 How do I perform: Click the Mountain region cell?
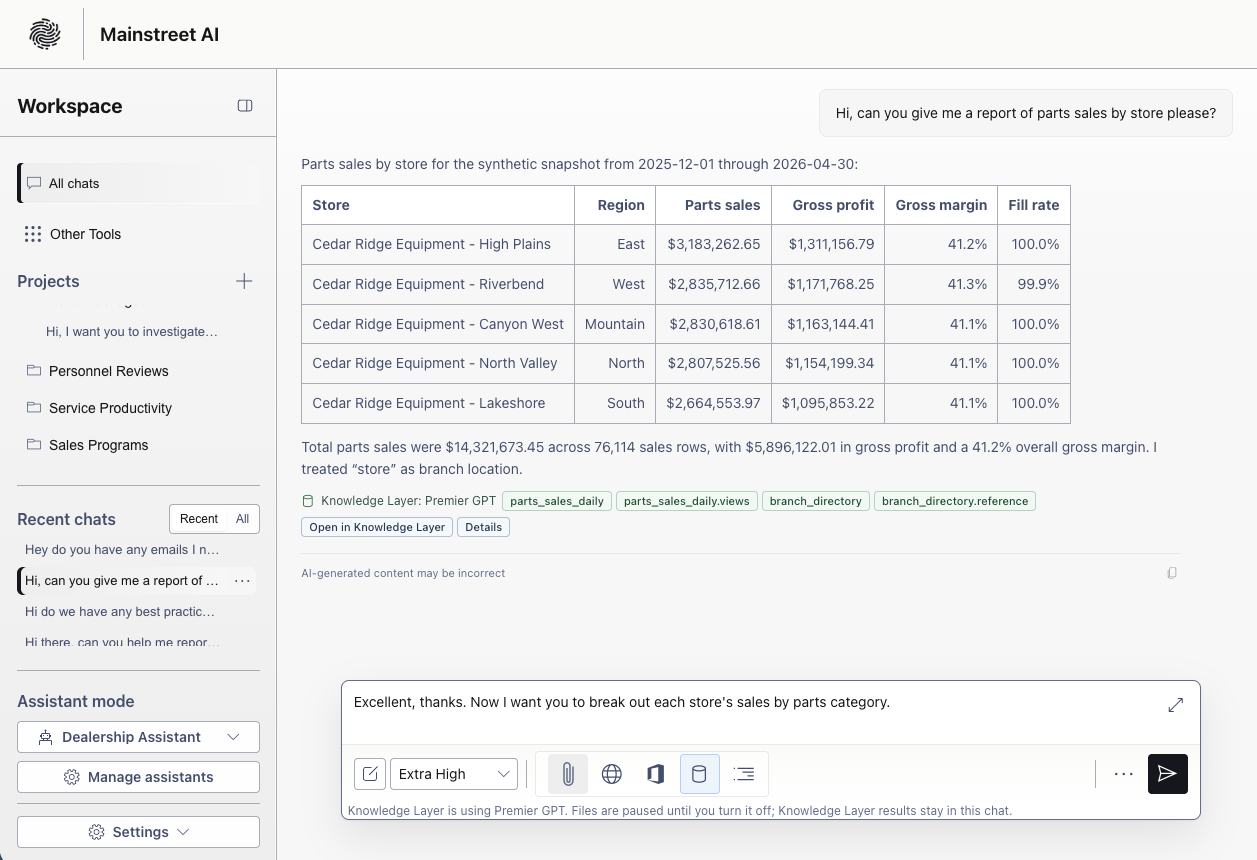coord(615,324)
